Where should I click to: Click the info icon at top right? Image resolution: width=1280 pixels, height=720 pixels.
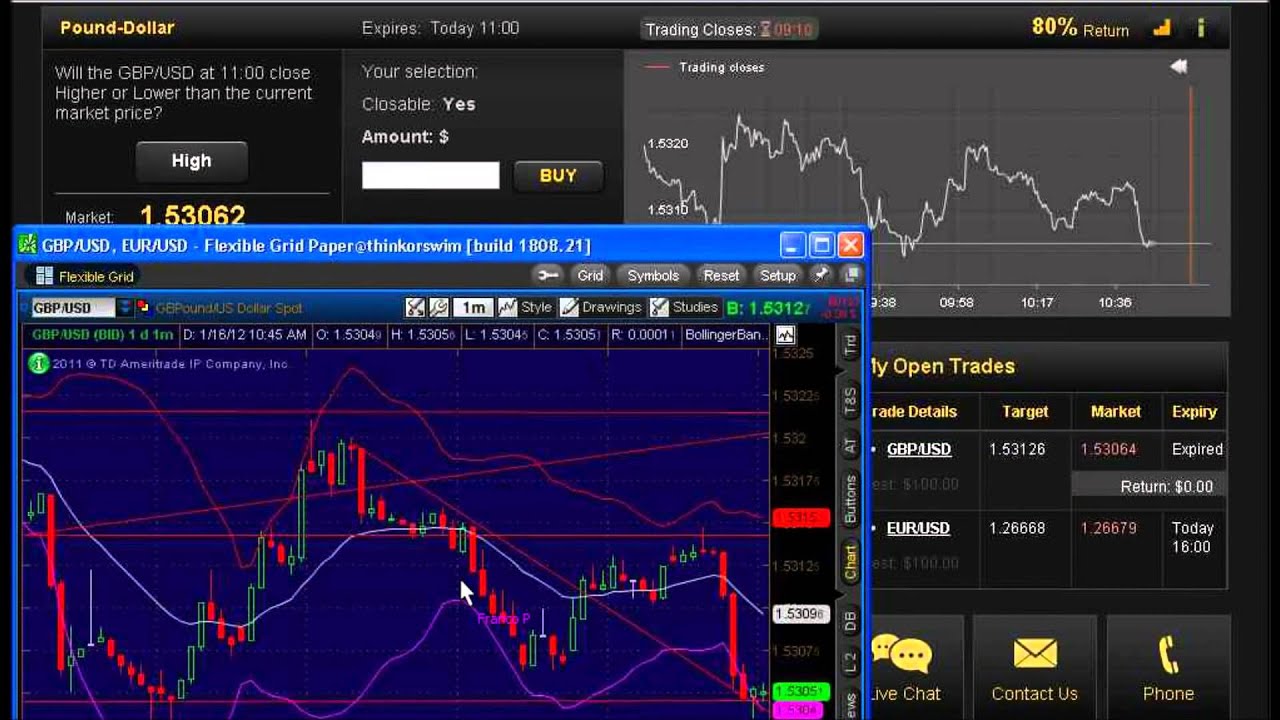[1200, 28]
